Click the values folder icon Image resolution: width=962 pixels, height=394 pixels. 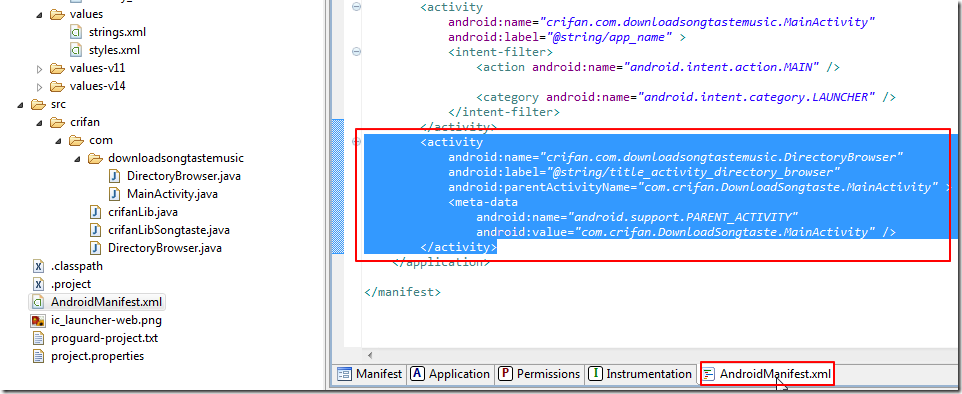(x=57, y=14)
